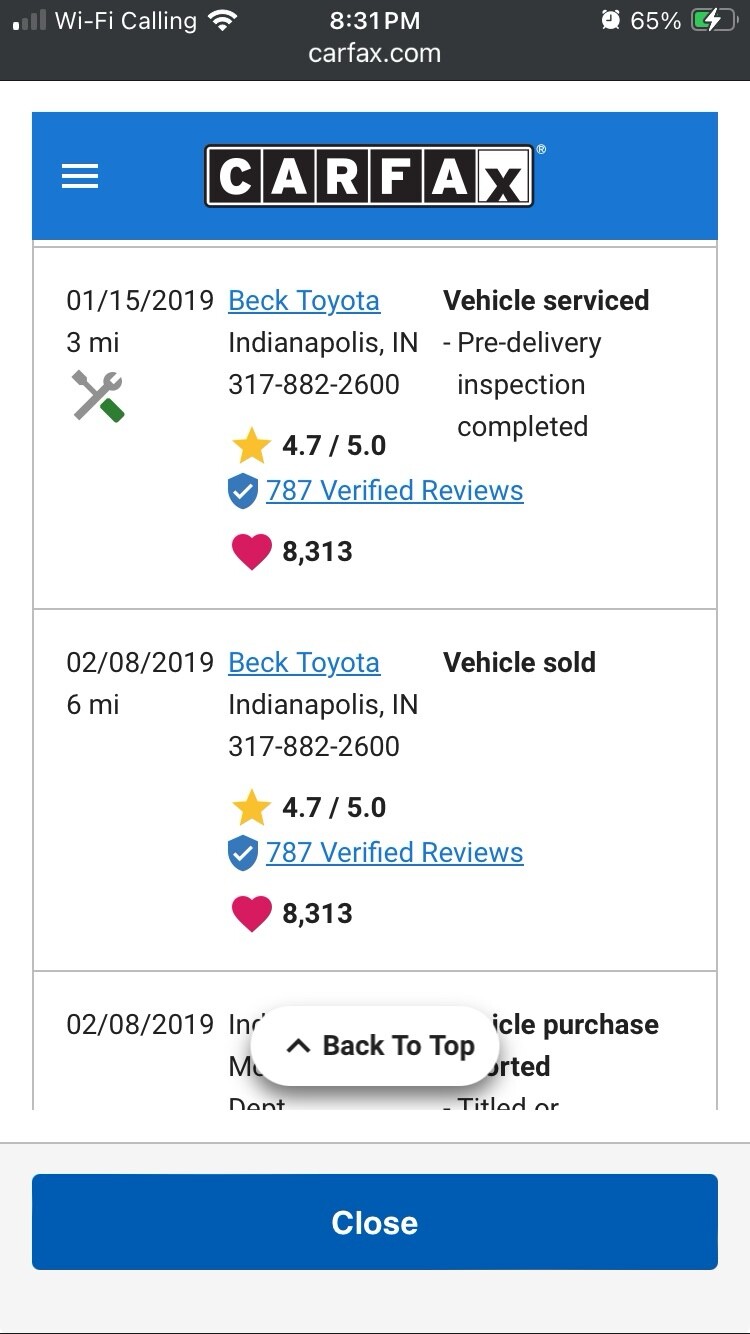Open the hamburger menu icon
This screenshot has width=750, height=1334.
pos(80,177)
